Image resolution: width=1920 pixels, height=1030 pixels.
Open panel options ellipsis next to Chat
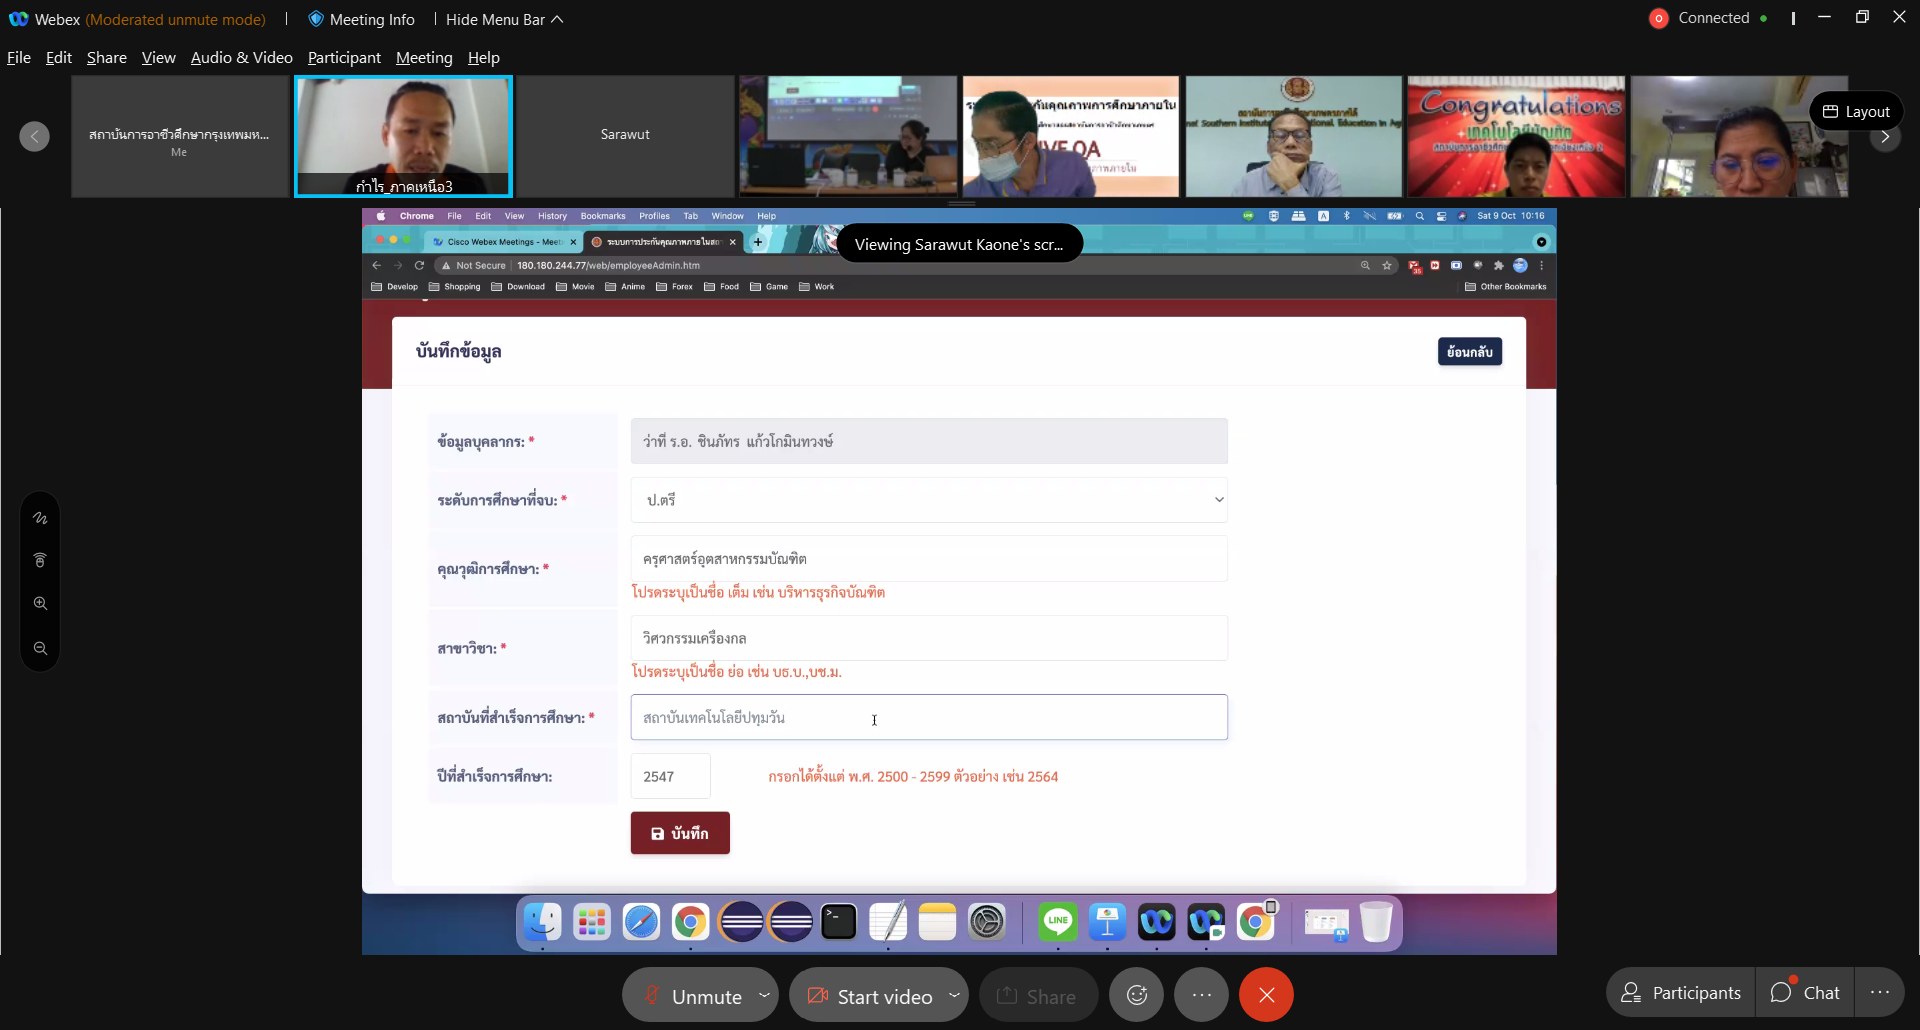1880,992
